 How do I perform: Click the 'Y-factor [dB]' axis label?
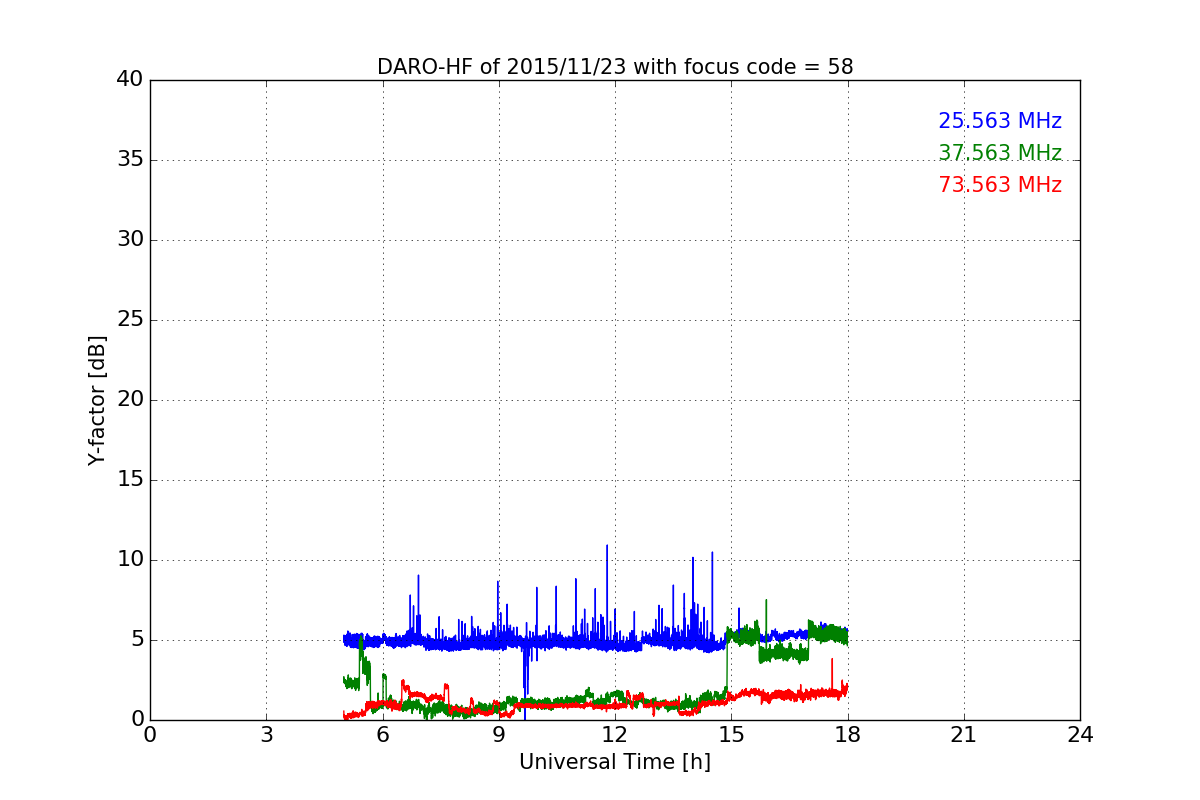click(x=97, y=400)
